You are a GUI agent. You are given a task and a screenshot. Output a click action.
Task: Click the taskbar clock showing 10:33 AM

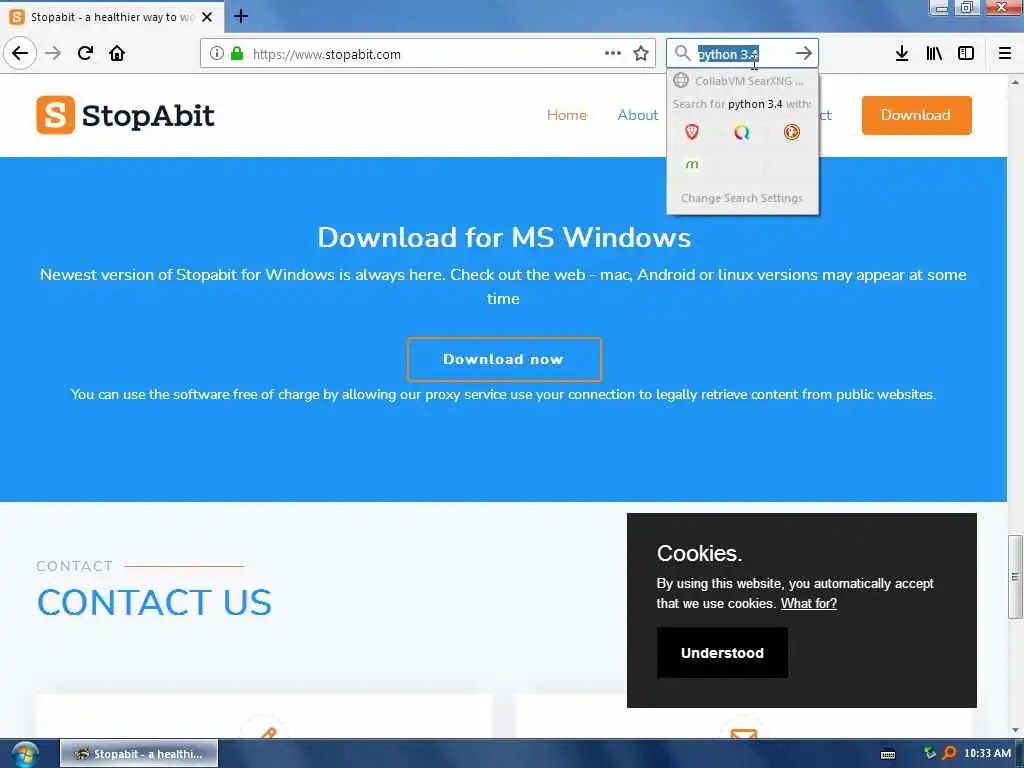click(987, 753)
